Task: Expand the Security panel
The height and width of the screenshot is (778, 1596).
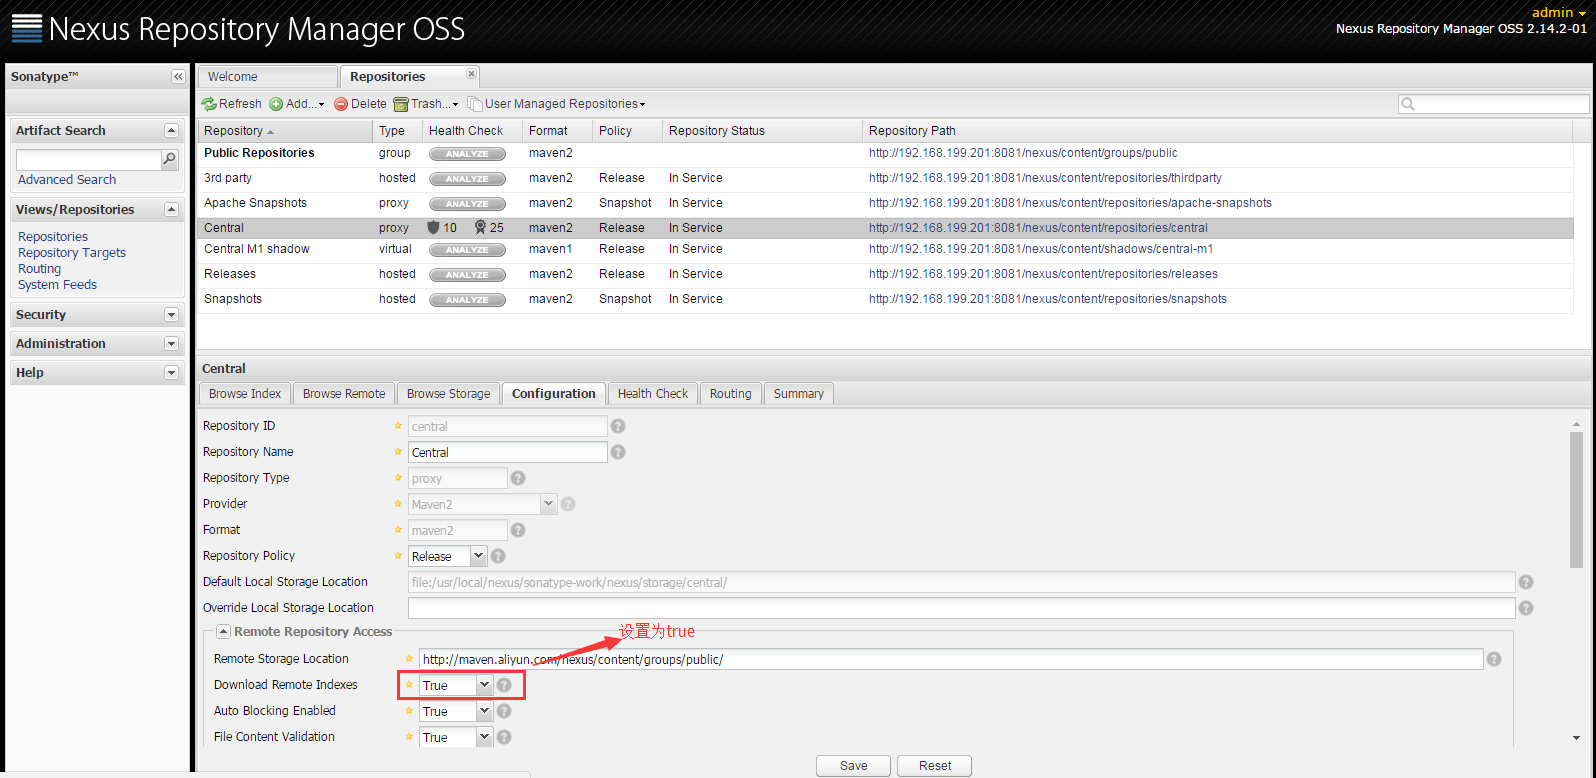Action: click(171, 315)
